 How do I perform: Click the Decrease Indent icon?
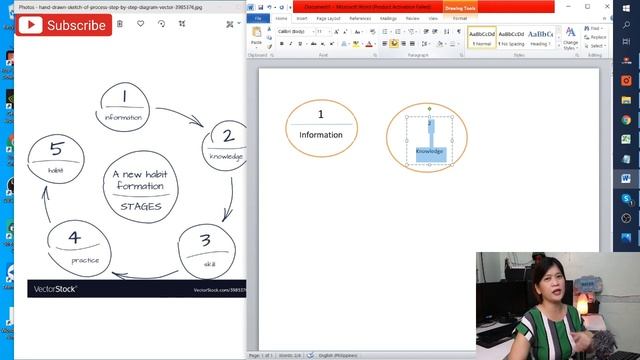pos(426,32)
